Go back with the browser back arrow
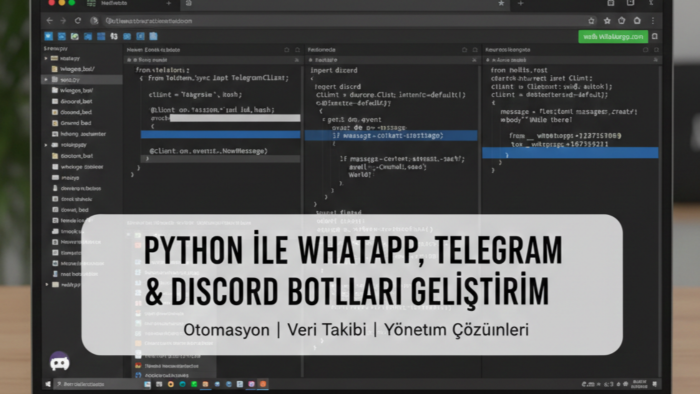Viewport: 700px width, 394px height. pyautogui.click(x=50, y=21)
